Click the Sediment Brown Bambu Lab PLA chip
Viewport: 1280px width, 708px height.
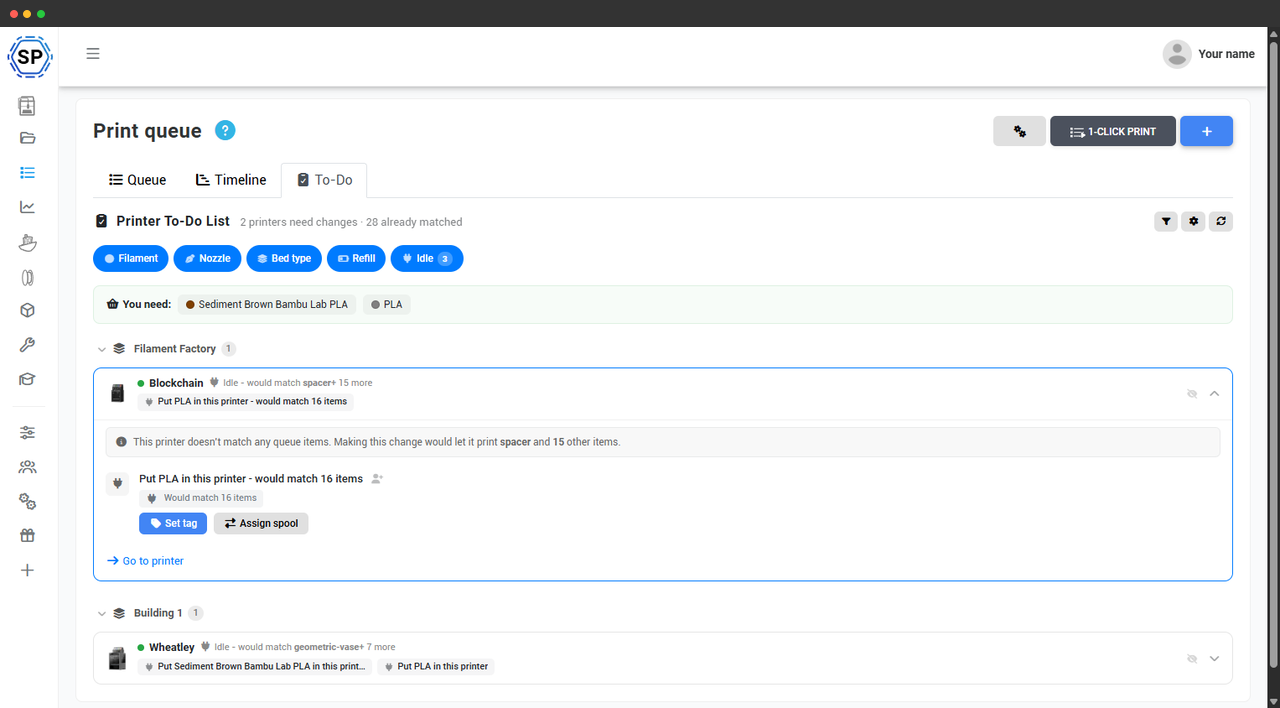click(x=267, y=304)
